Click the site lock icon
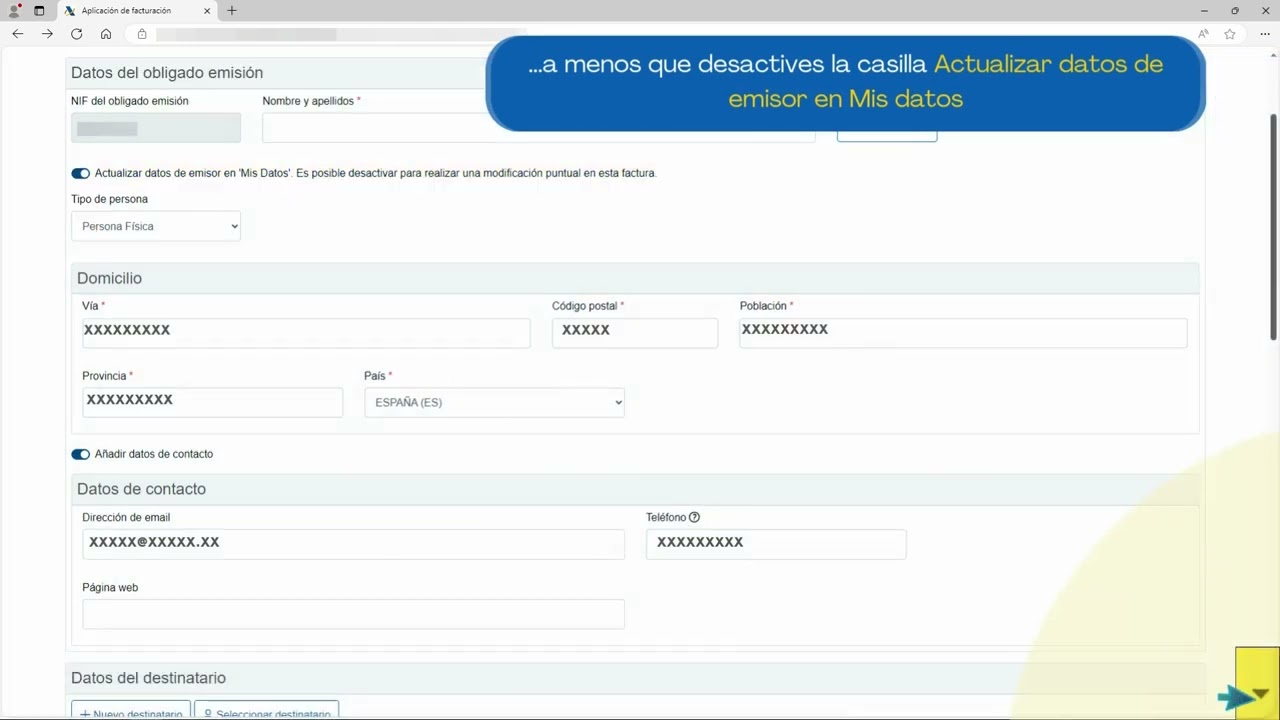 point(142,34)
